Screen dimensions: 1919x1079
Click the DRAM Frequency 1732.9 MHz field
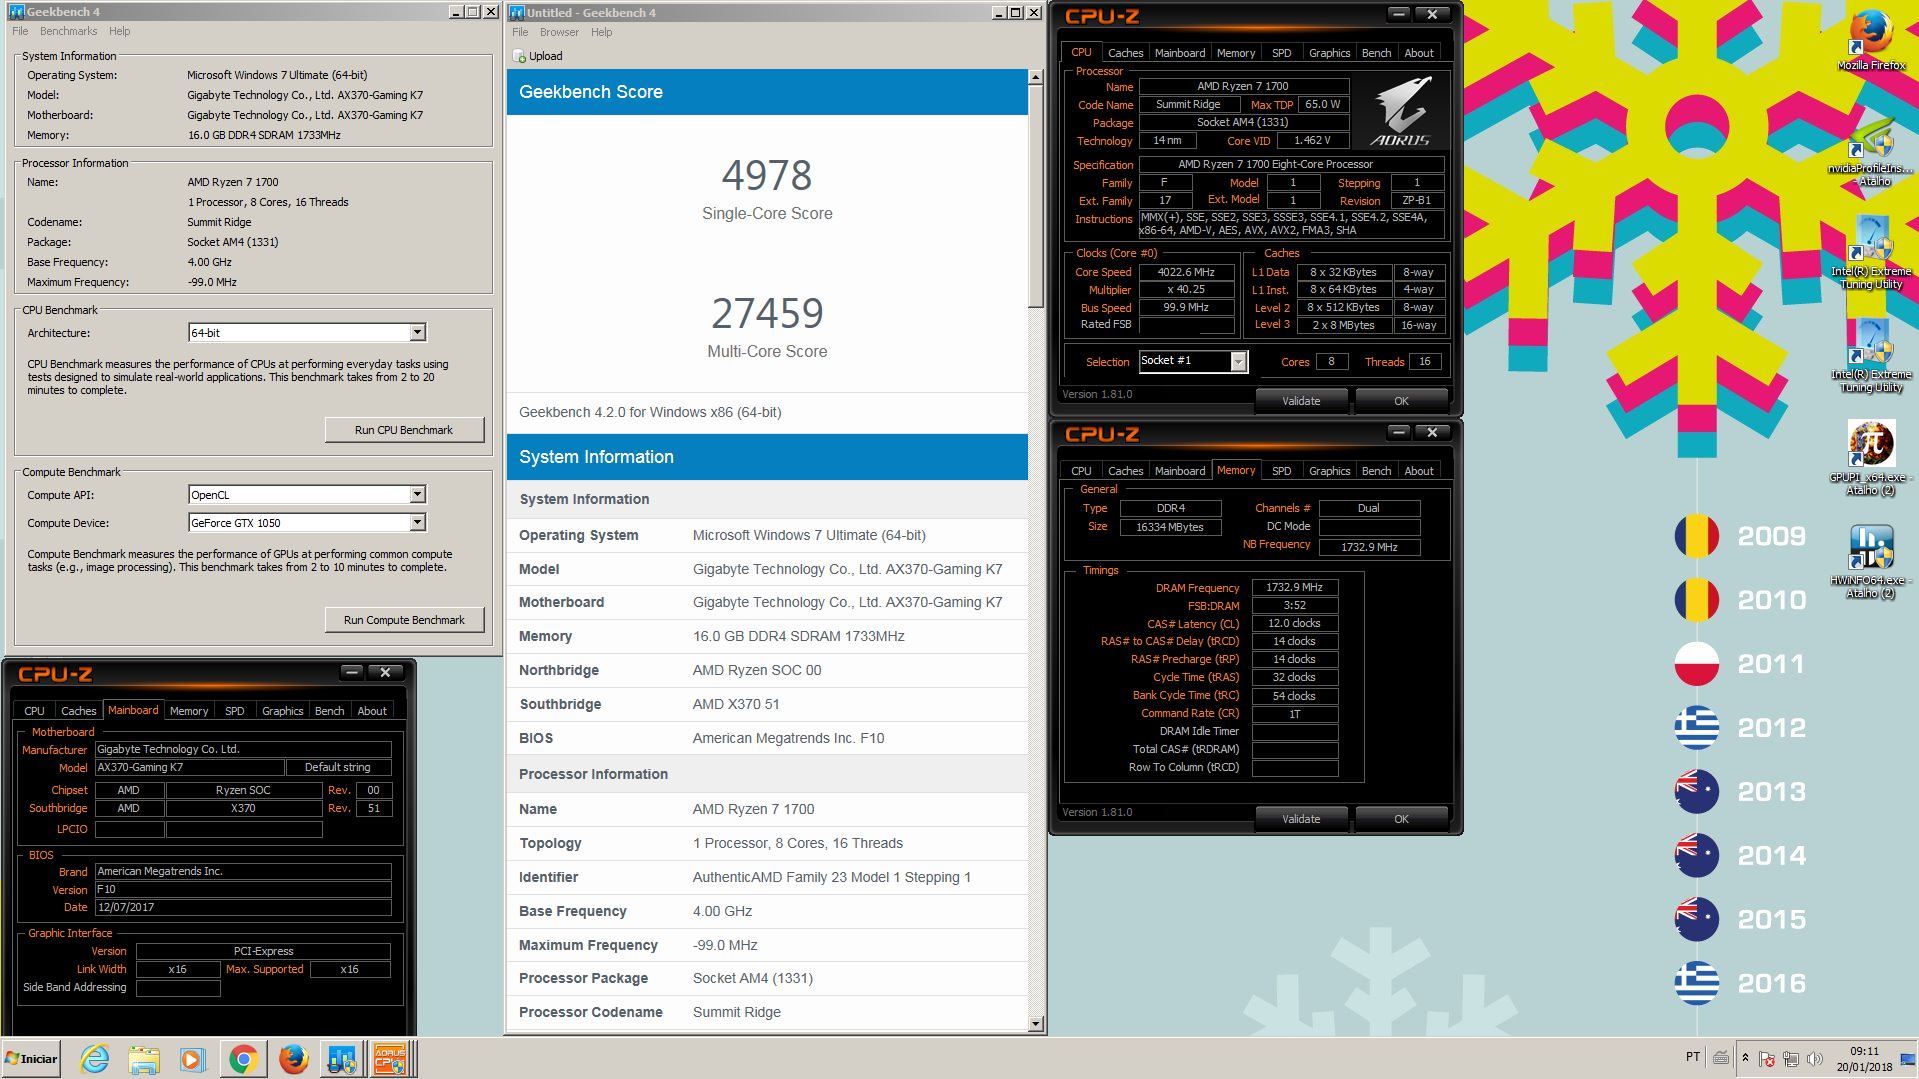pyautogui.click(x=1294, y=587)
